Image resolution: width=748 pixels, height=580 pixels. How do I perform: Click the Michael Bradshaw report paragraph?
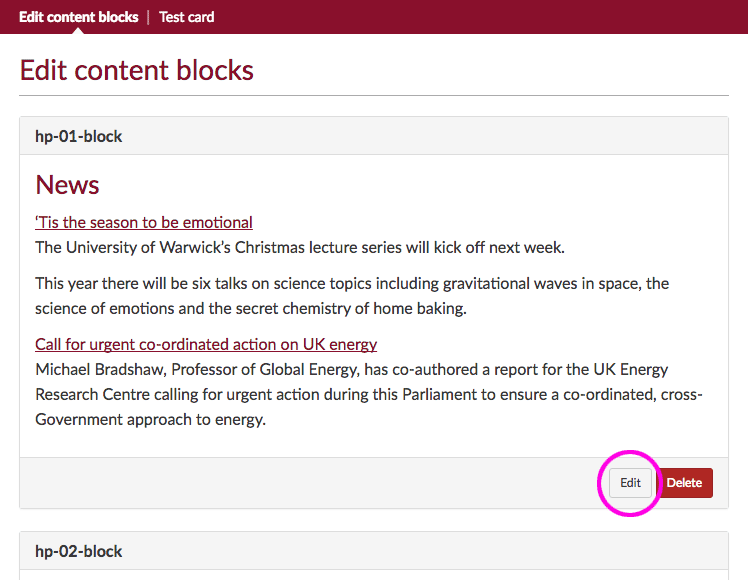tap(368, 394)
